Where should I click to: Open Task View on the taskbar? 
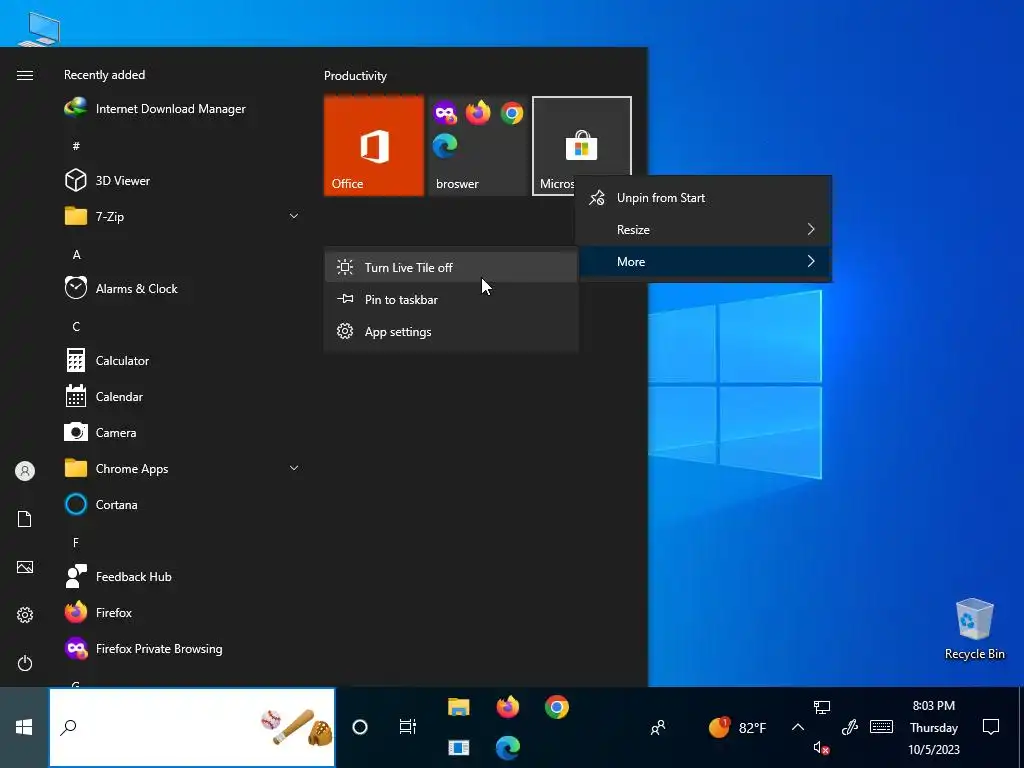click(x=408, y=727)
